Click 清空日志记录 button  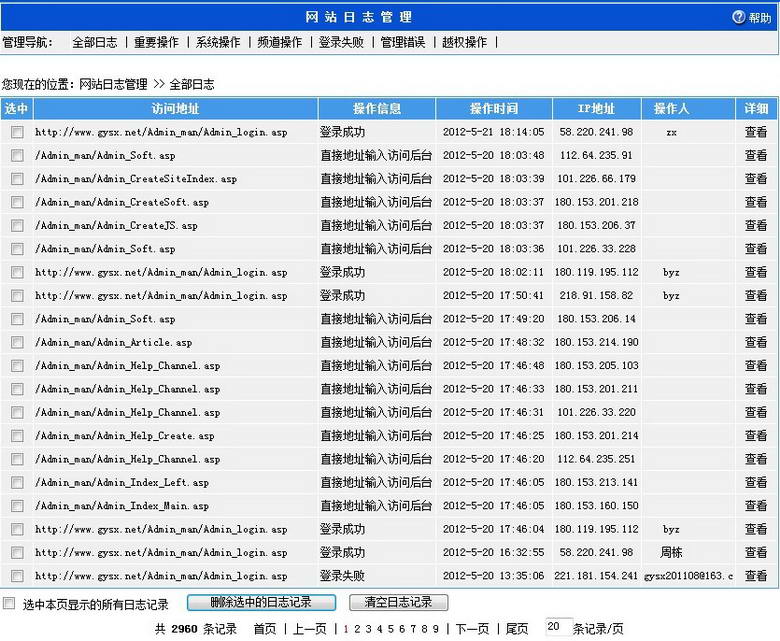coord(398,603)
